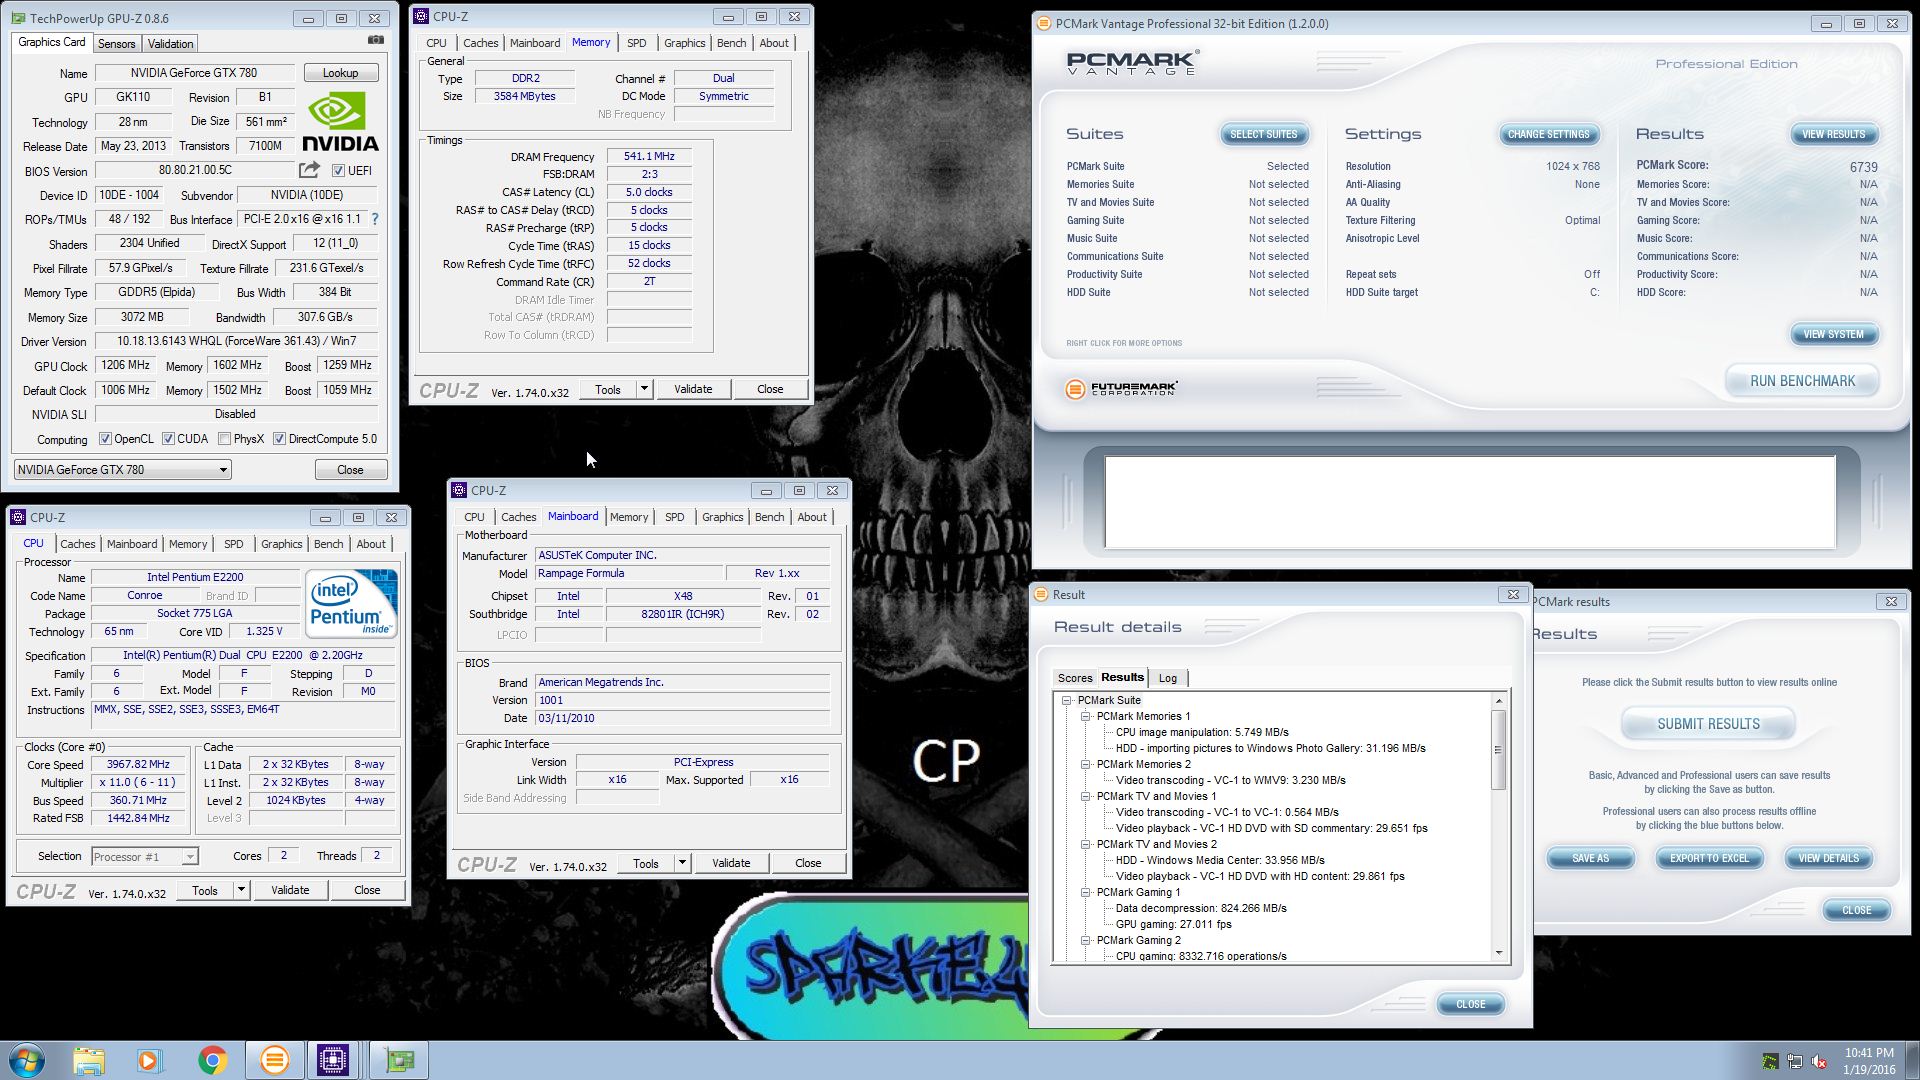Image resolution: width=1920 pixels, height=1080 pixels.
Task: Close the PCMark results dialog with X
Action: click(1890, 601)
